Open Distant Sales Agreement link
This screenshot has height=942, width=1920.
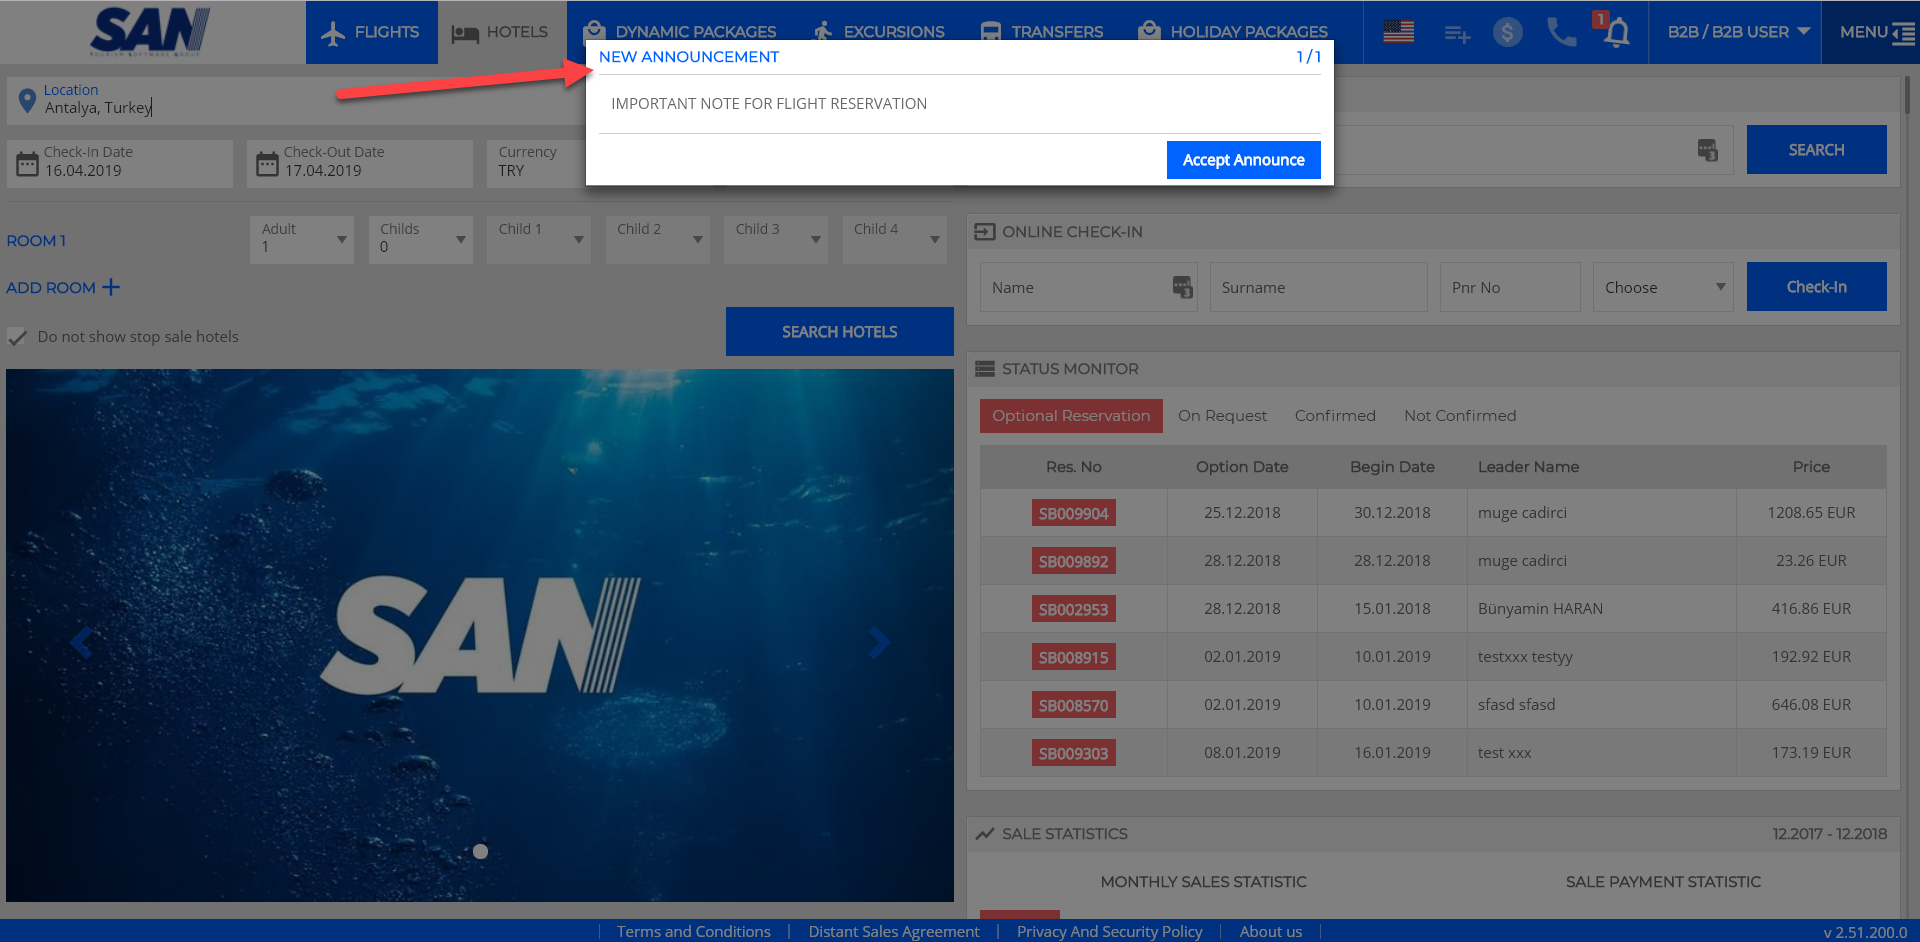point(894,931)
